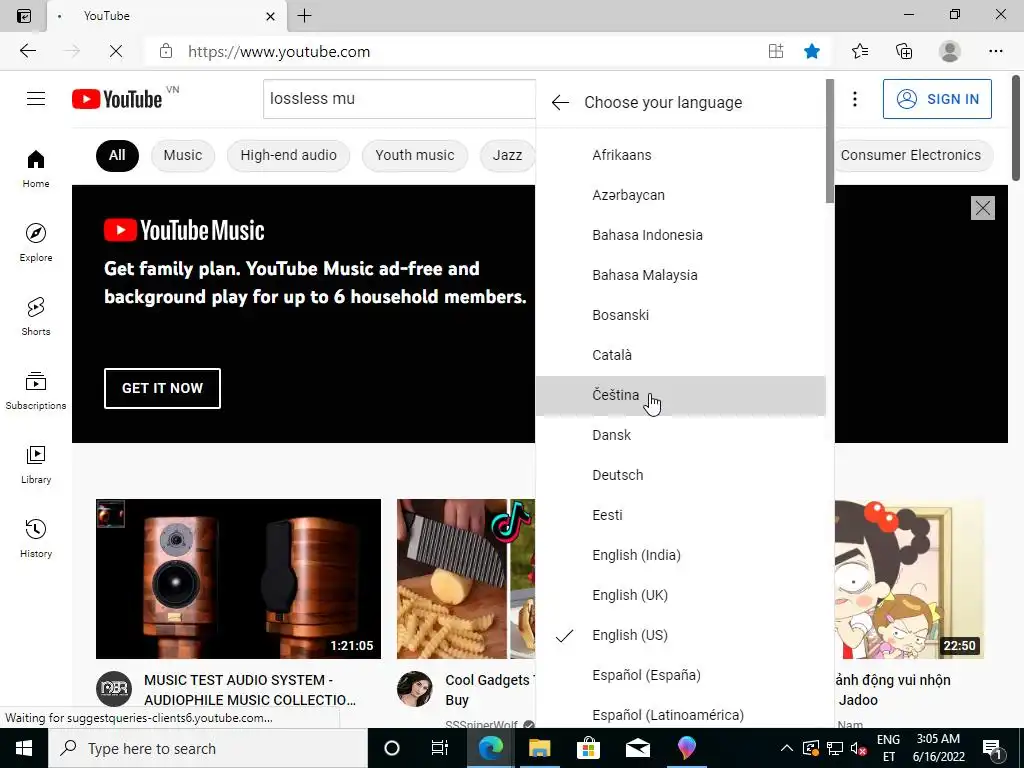Image resolution: width=1024 pixels, height=768 pixels.
Task: Choose Bahasa Malaysia language
Action: (680, 275)
